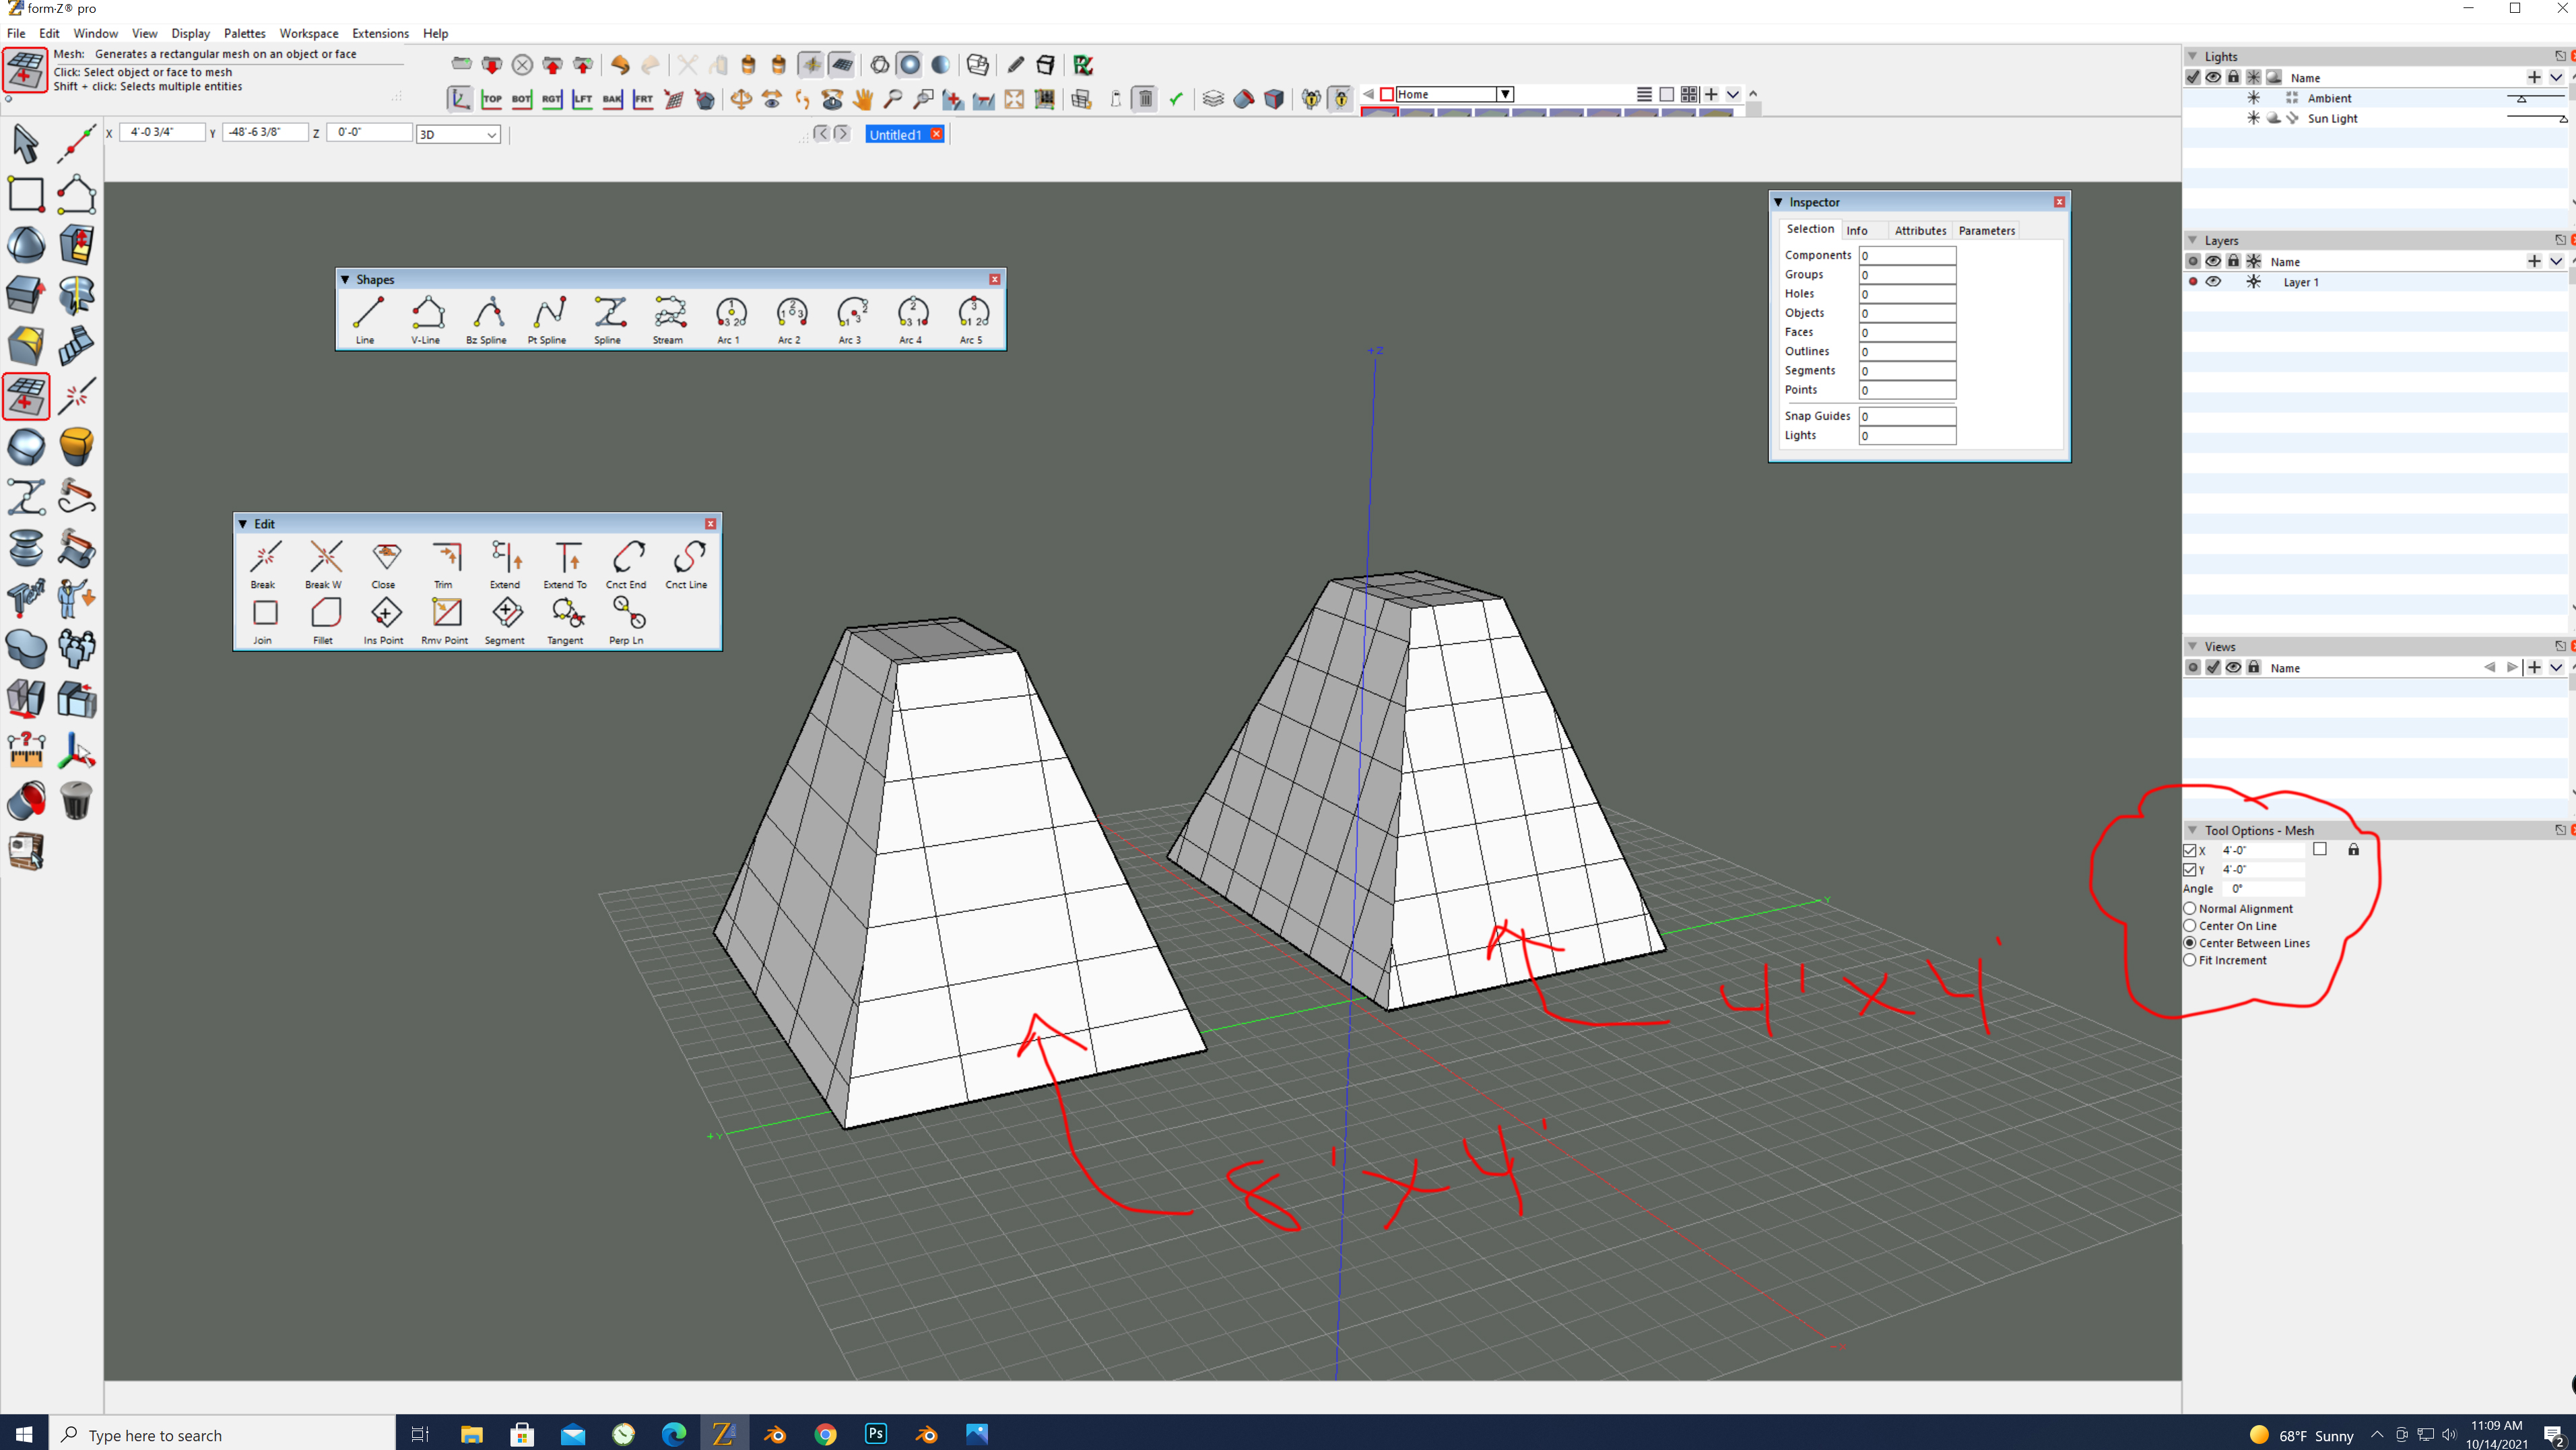
Task: Select the Perp Ln edit tool
Action: click(627, 620)
